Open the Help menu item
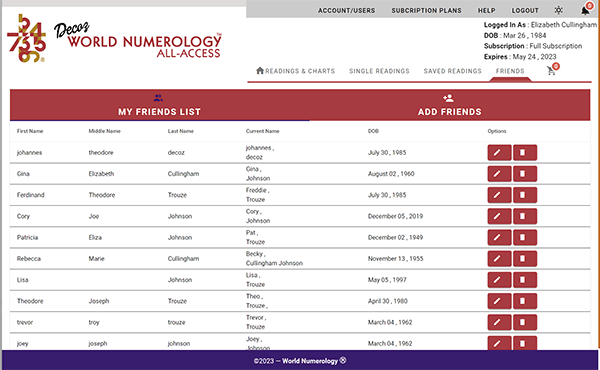The width and height of the screenshot is (600, 370). pyautogui.click(x=486, y=11)
